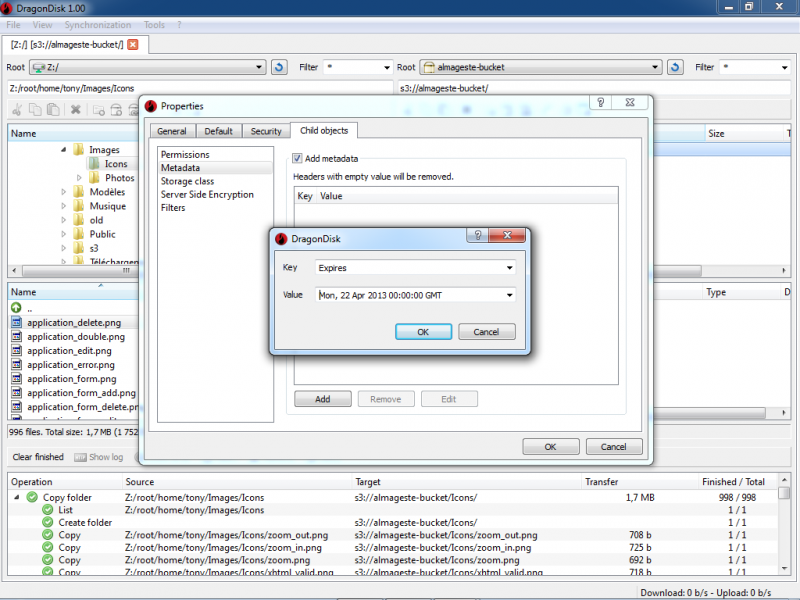The height and width of the screenshot is (600, 800).
Task: Click OK in the Properties dialog
Action: (550, 446)
